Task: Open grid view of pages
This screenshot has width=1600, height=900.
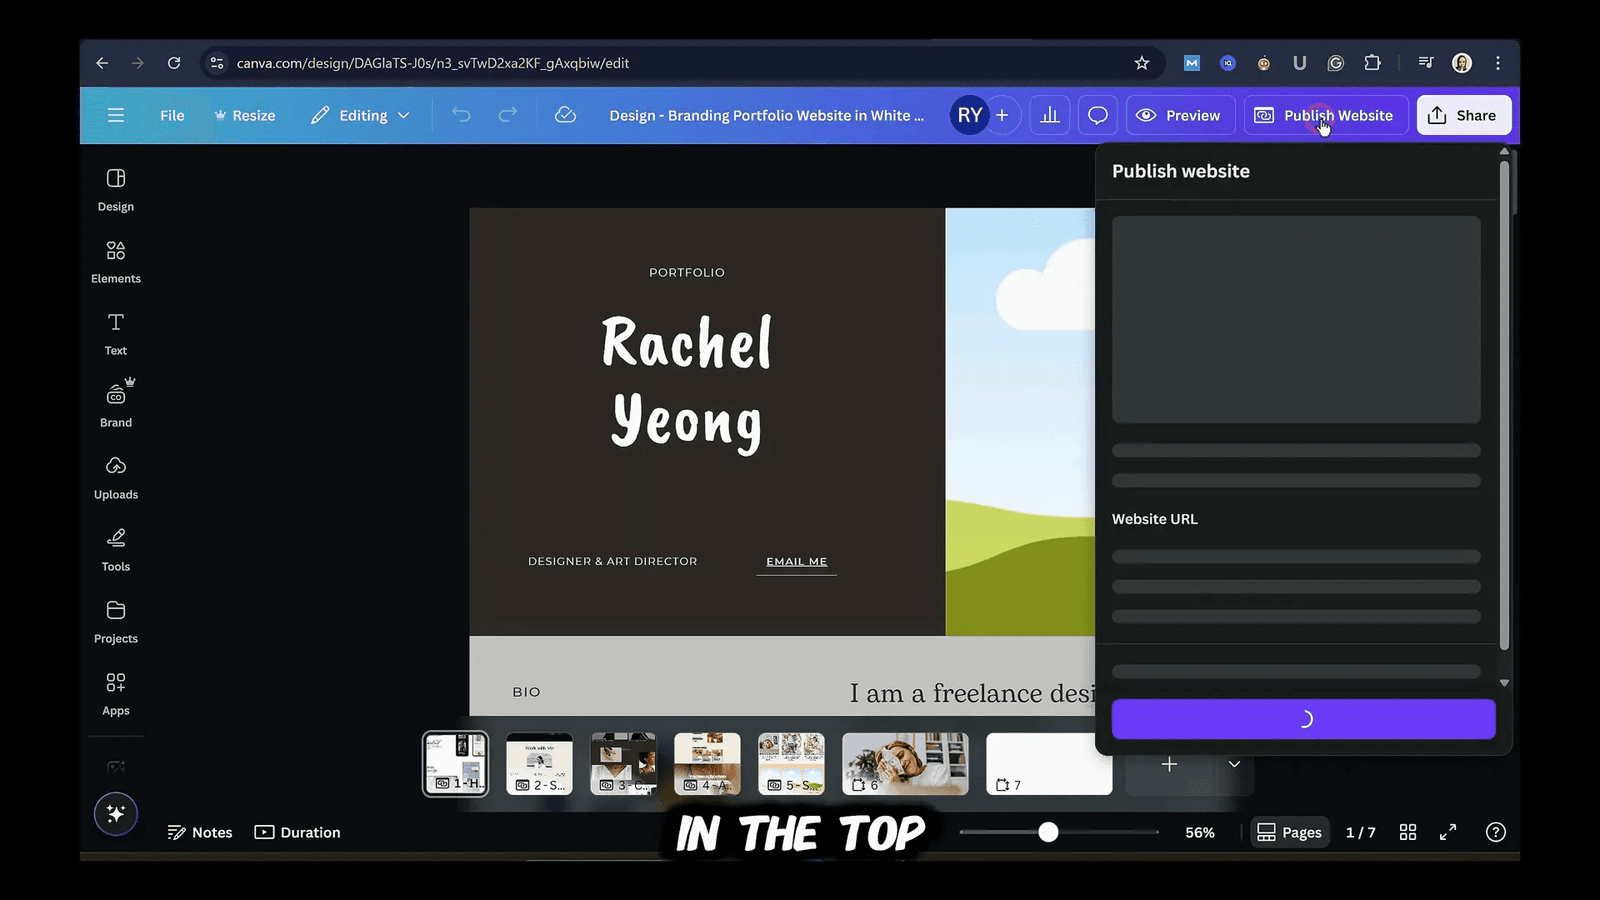Action: tap(1408, 832)
